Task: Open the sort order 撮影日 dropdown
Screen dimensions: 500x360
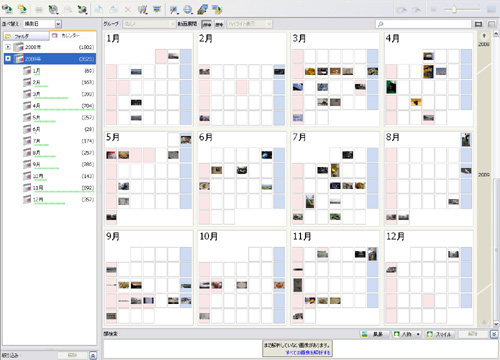Action: (x=58, y=24)
